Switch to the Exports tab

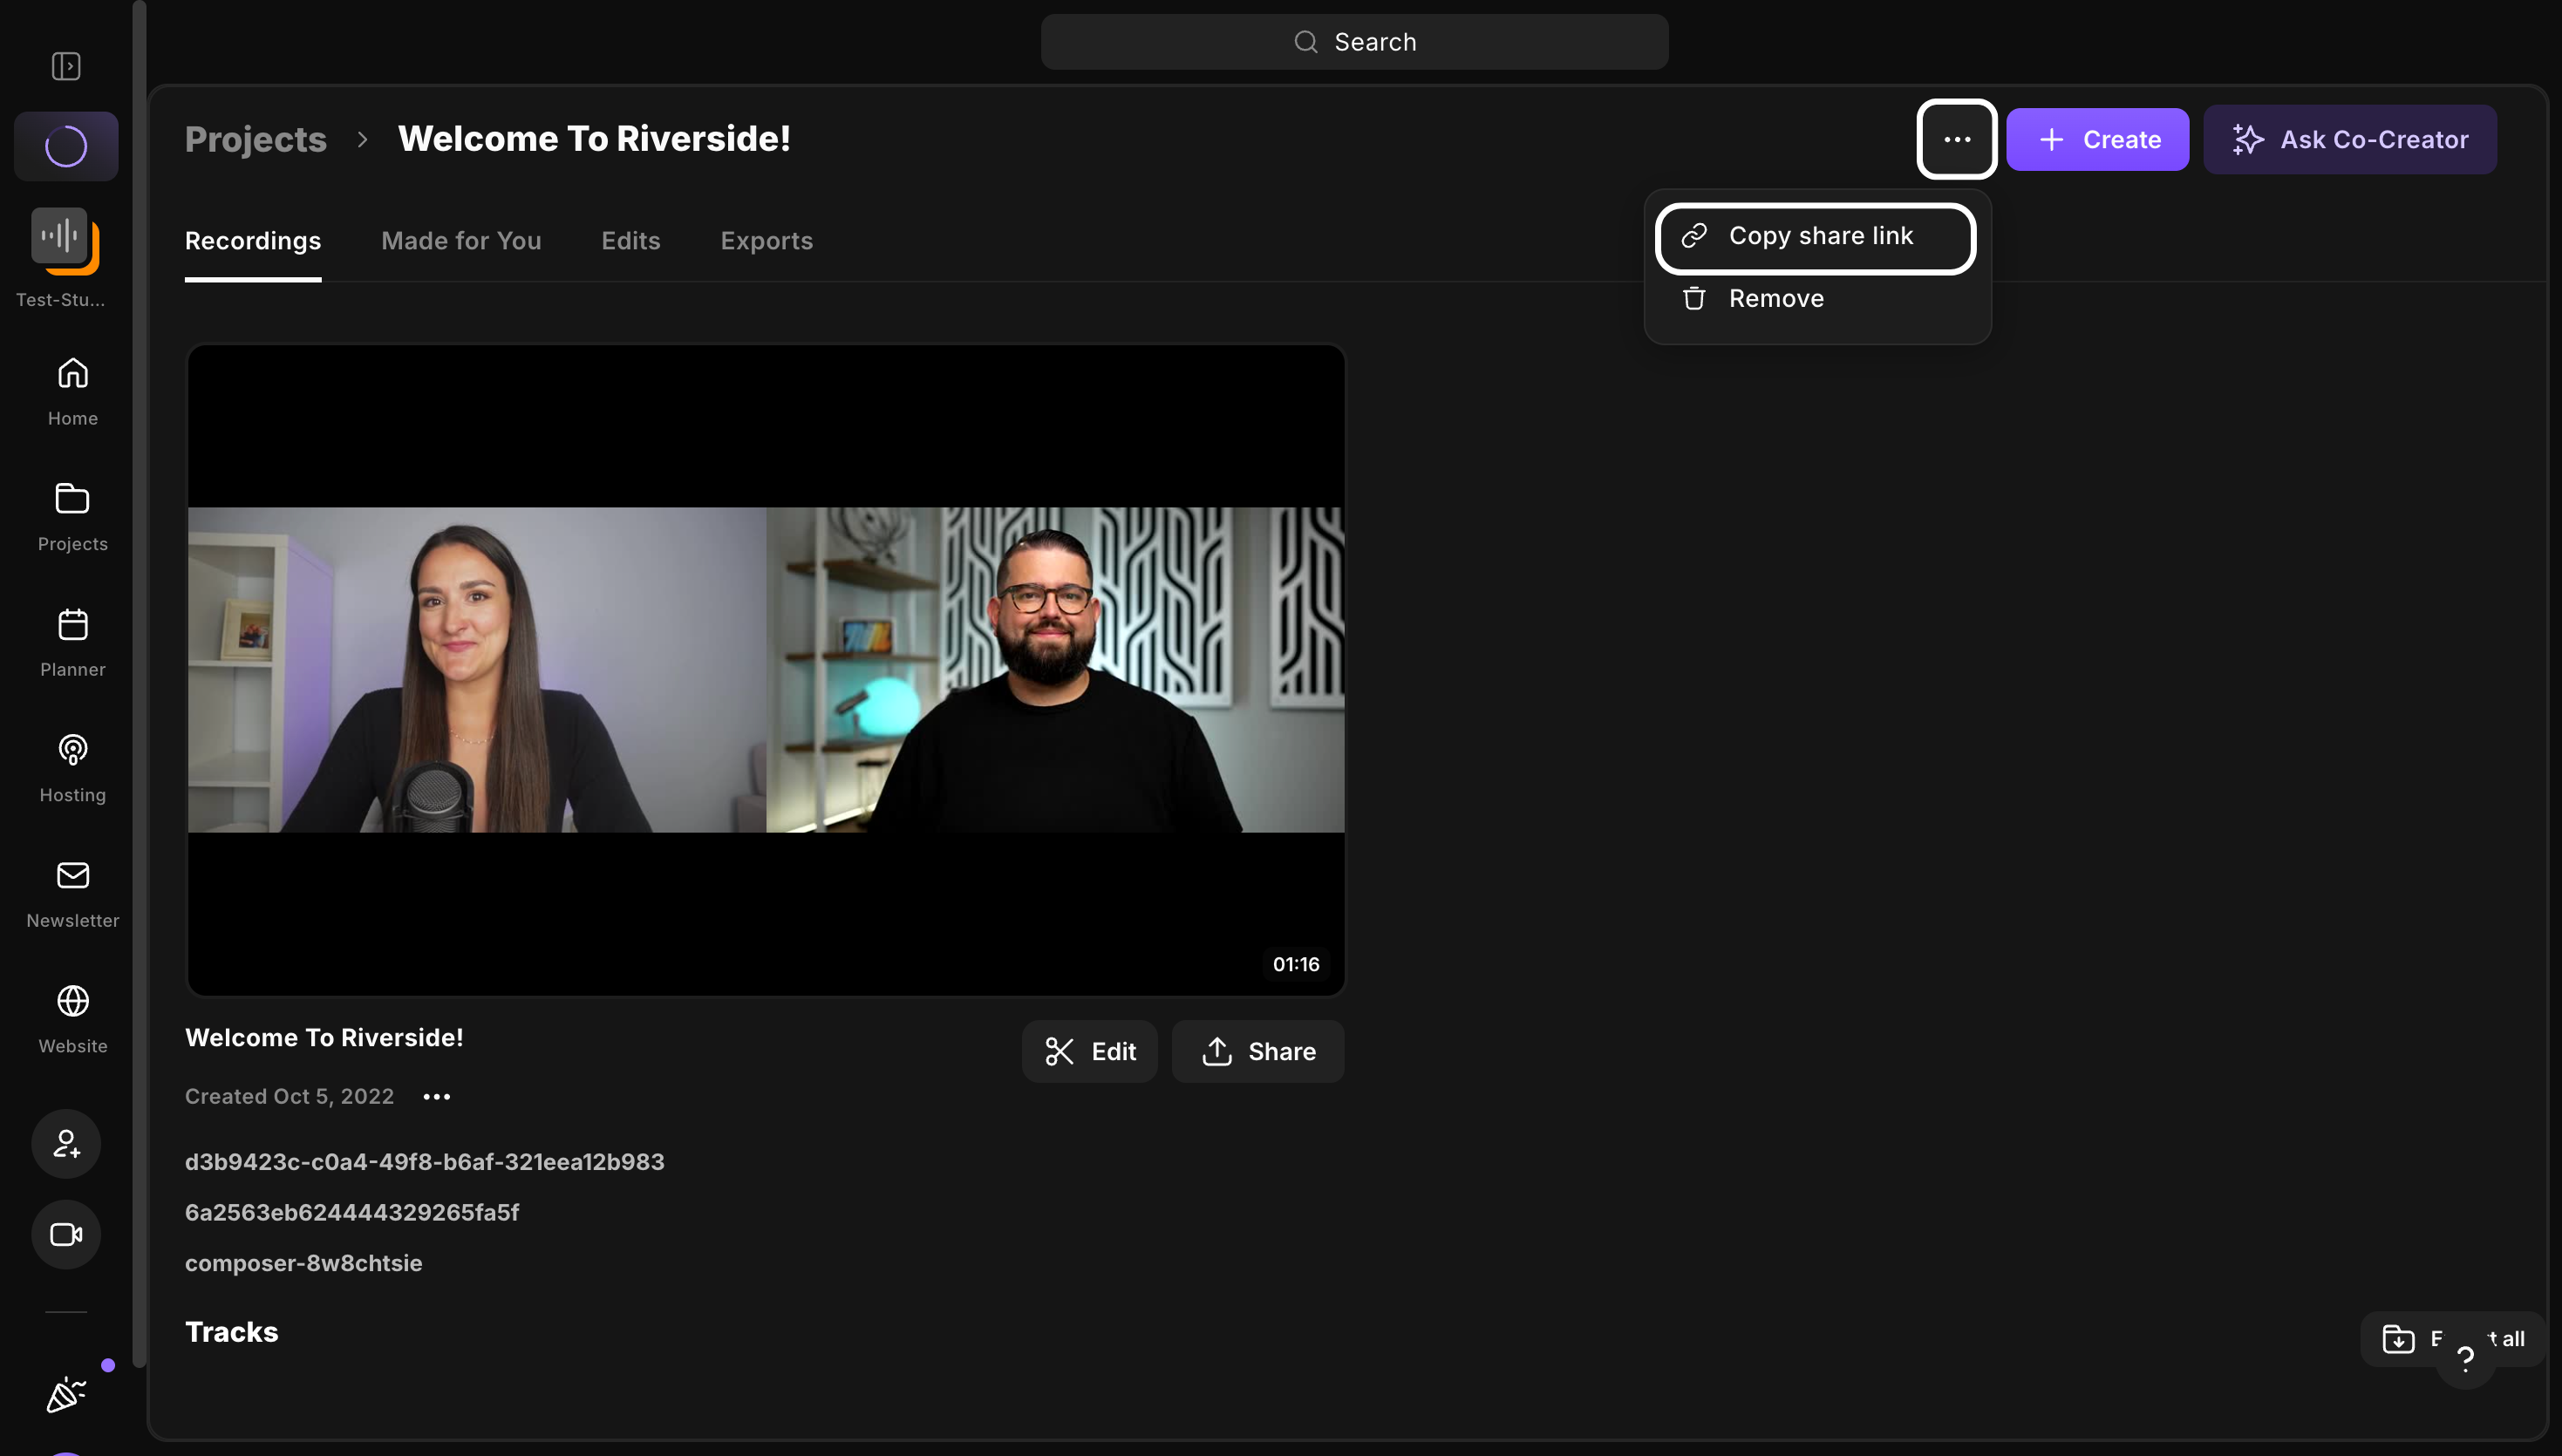pyautogui.click(x=766, y=241)
